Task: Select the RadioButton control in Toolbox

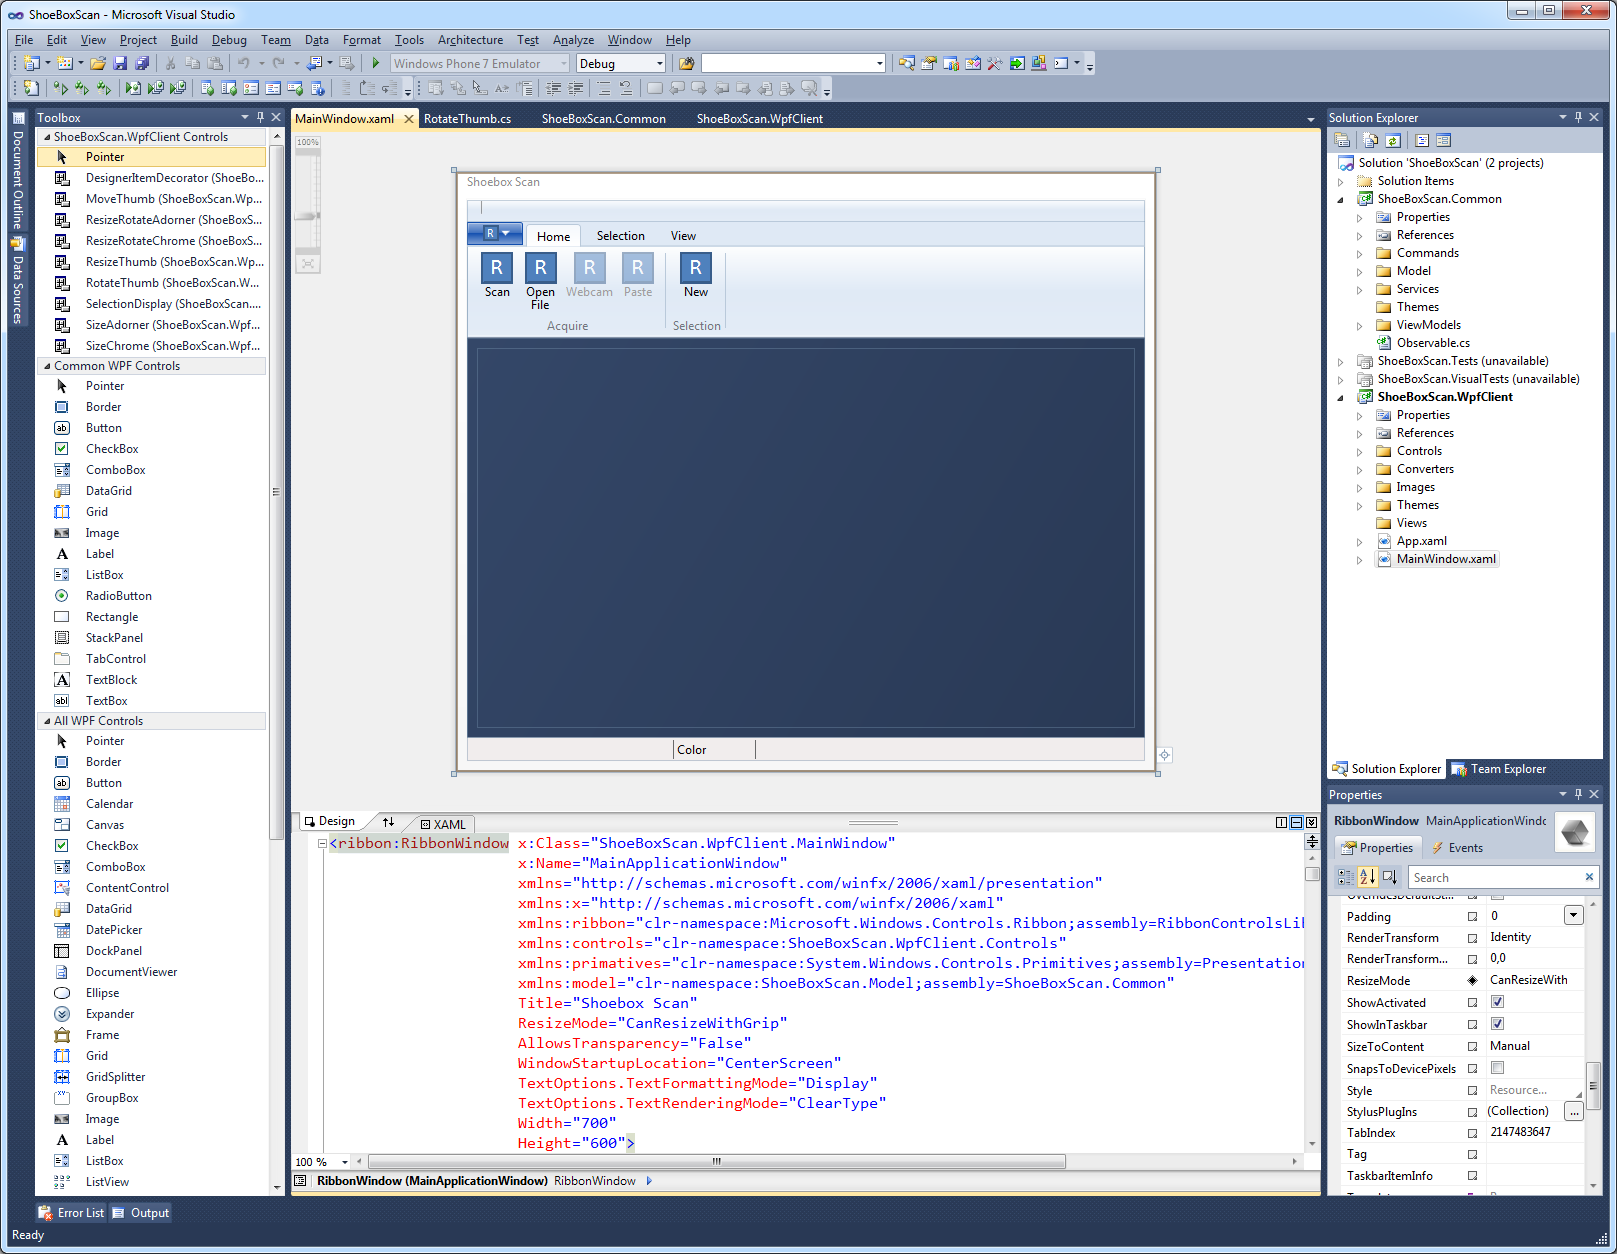Action: (x=118, y=596)
